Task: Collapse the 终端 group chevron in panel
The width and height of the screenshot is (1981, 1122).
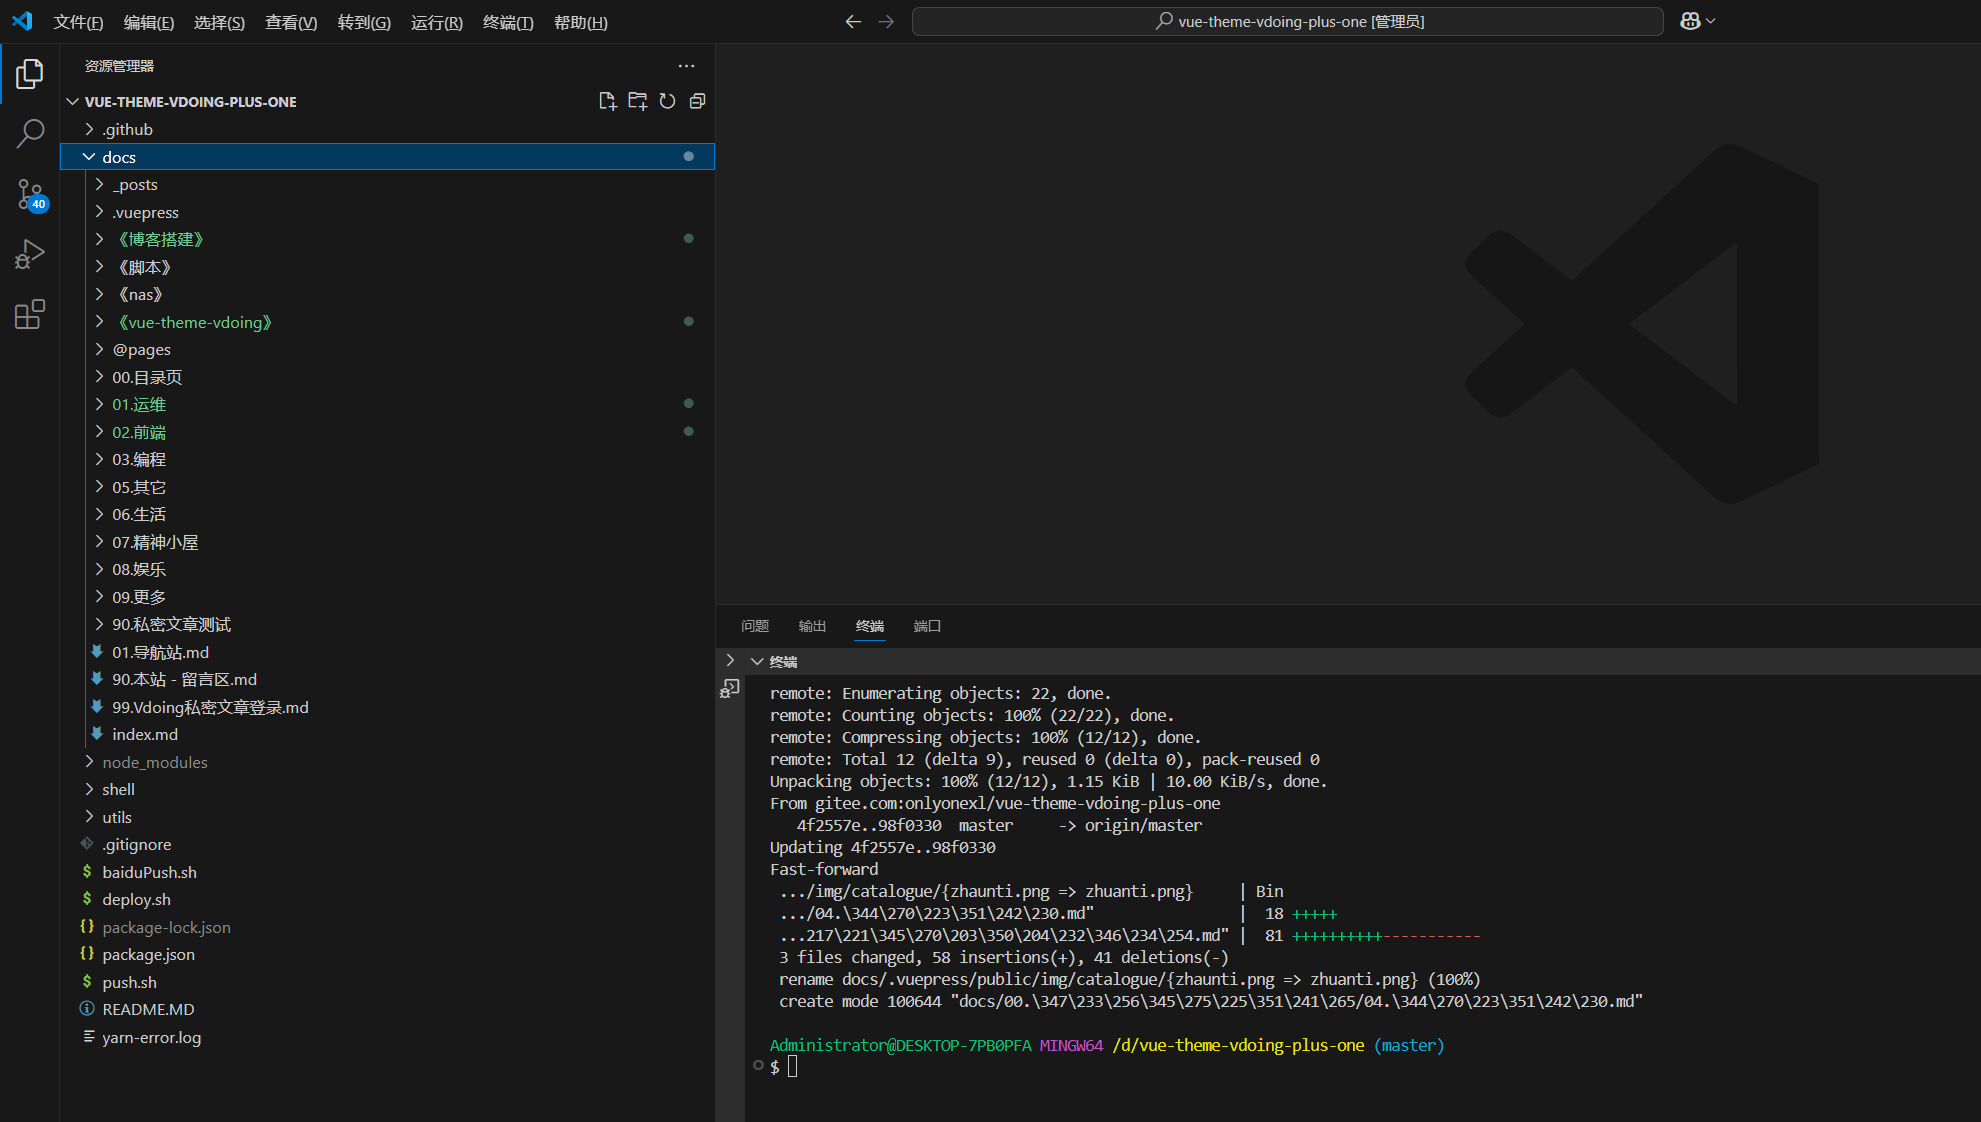Action: (757, 662)
